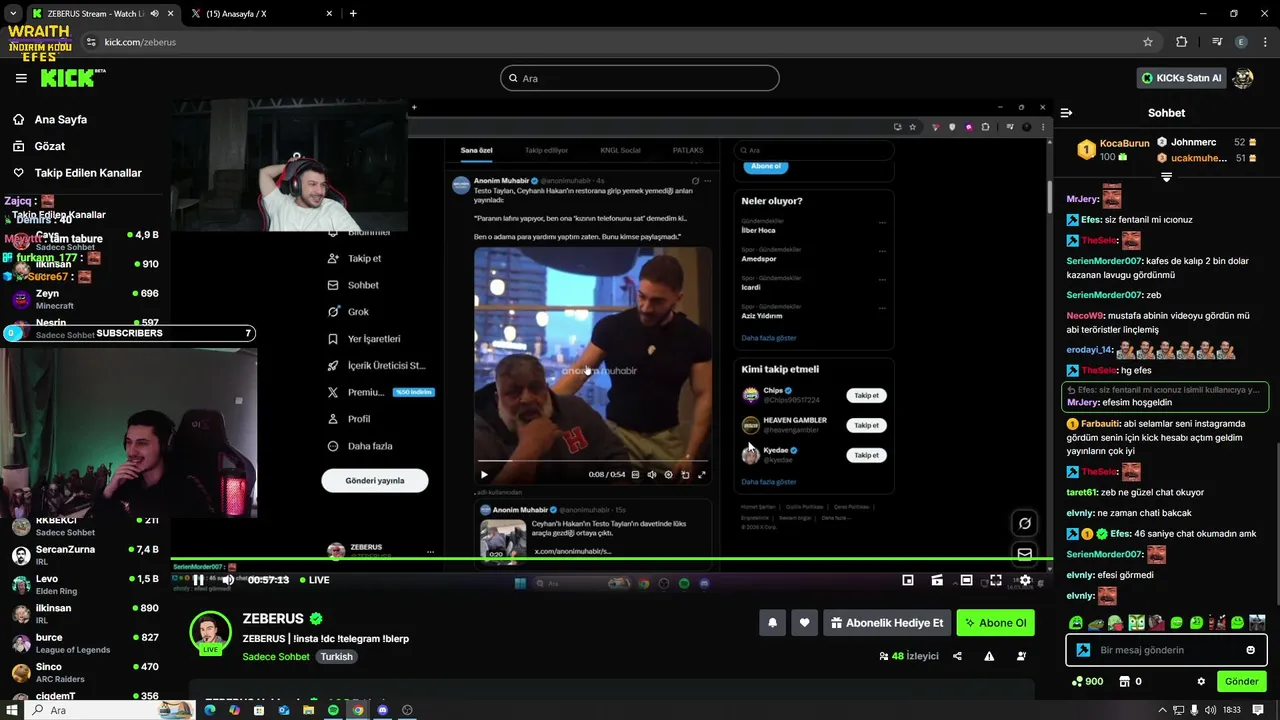Click username taret61 in chat

tap(1082, 492)
